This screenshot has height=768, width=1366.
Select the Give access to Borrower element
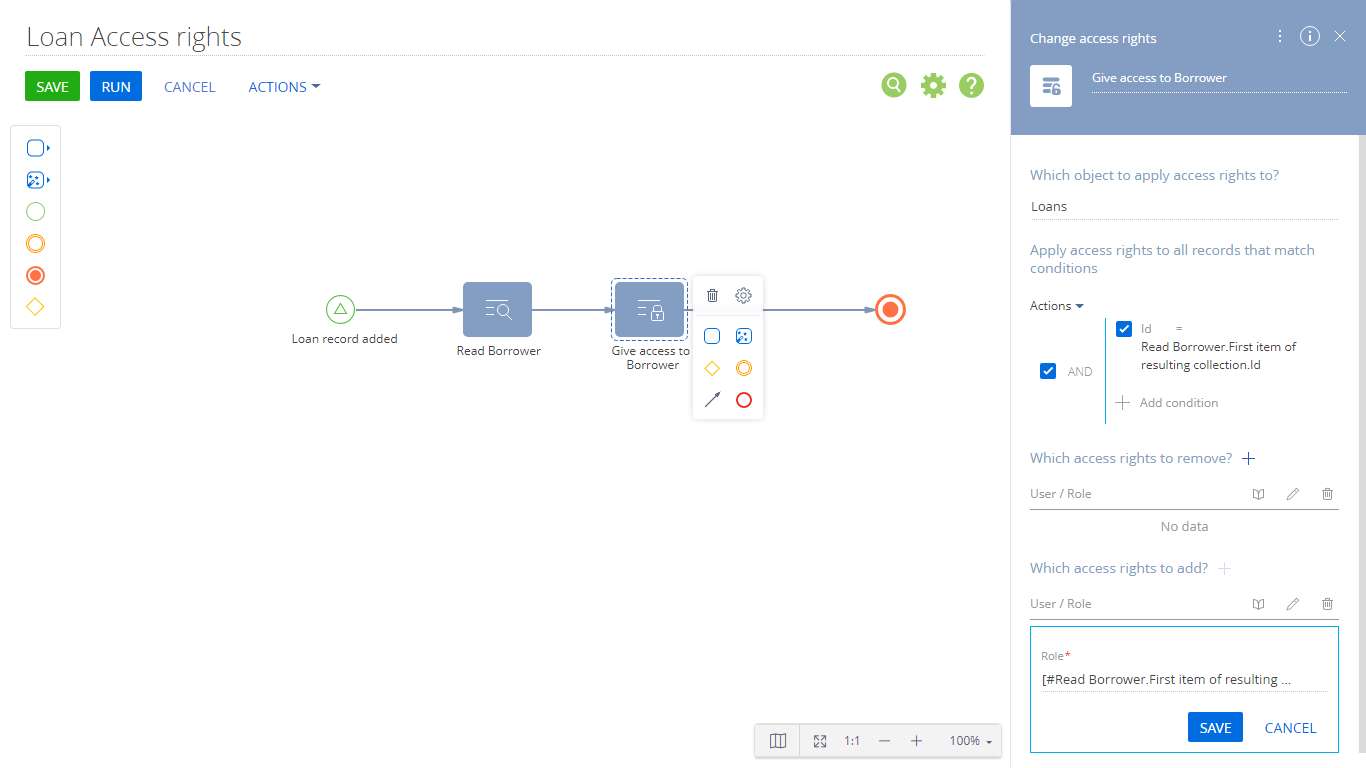pyautogui.click(x=649, y=310)
